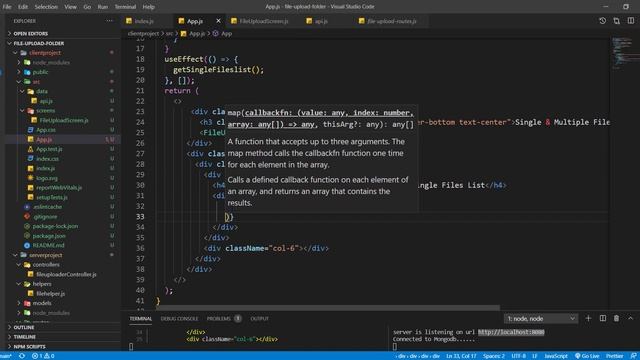Open App.css in the explorer

point(46,130)
